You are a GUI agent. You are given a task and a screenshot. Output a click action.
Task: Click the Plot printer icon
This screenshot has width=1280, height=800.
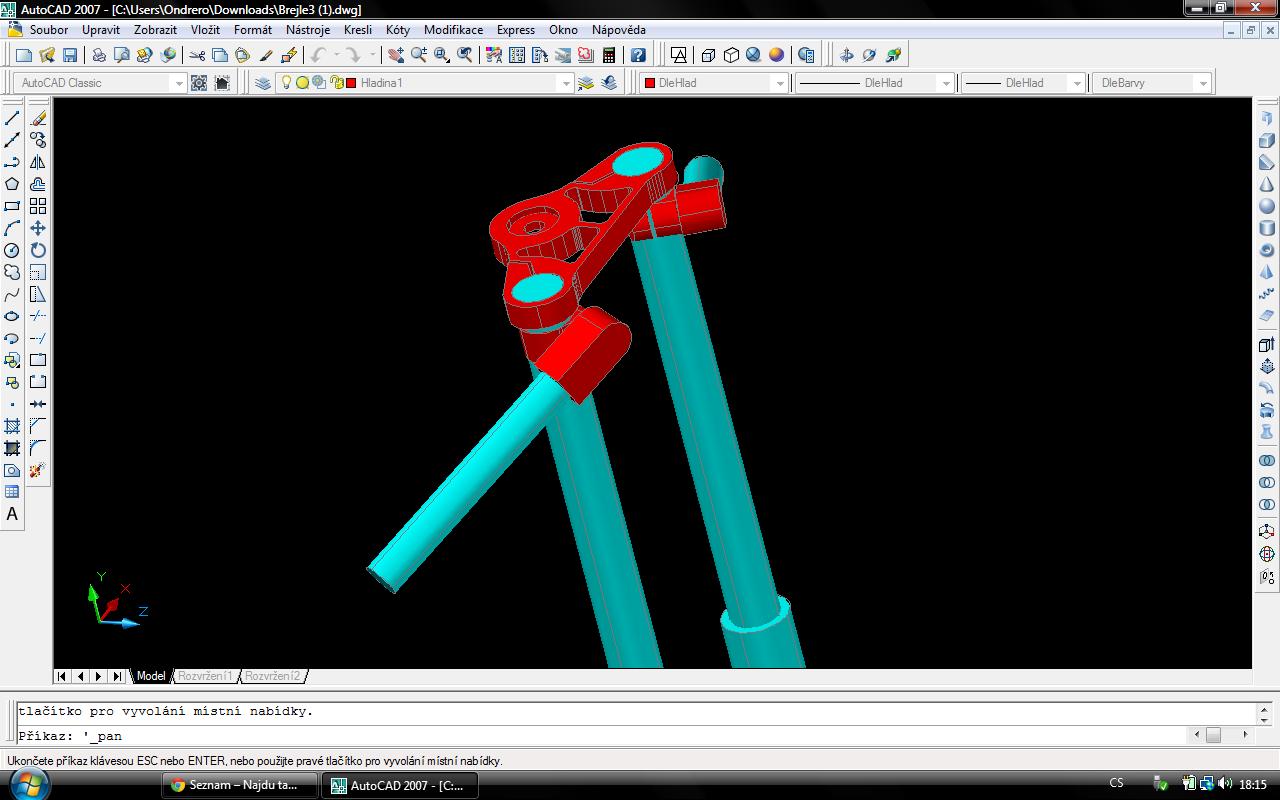point(99,55)
